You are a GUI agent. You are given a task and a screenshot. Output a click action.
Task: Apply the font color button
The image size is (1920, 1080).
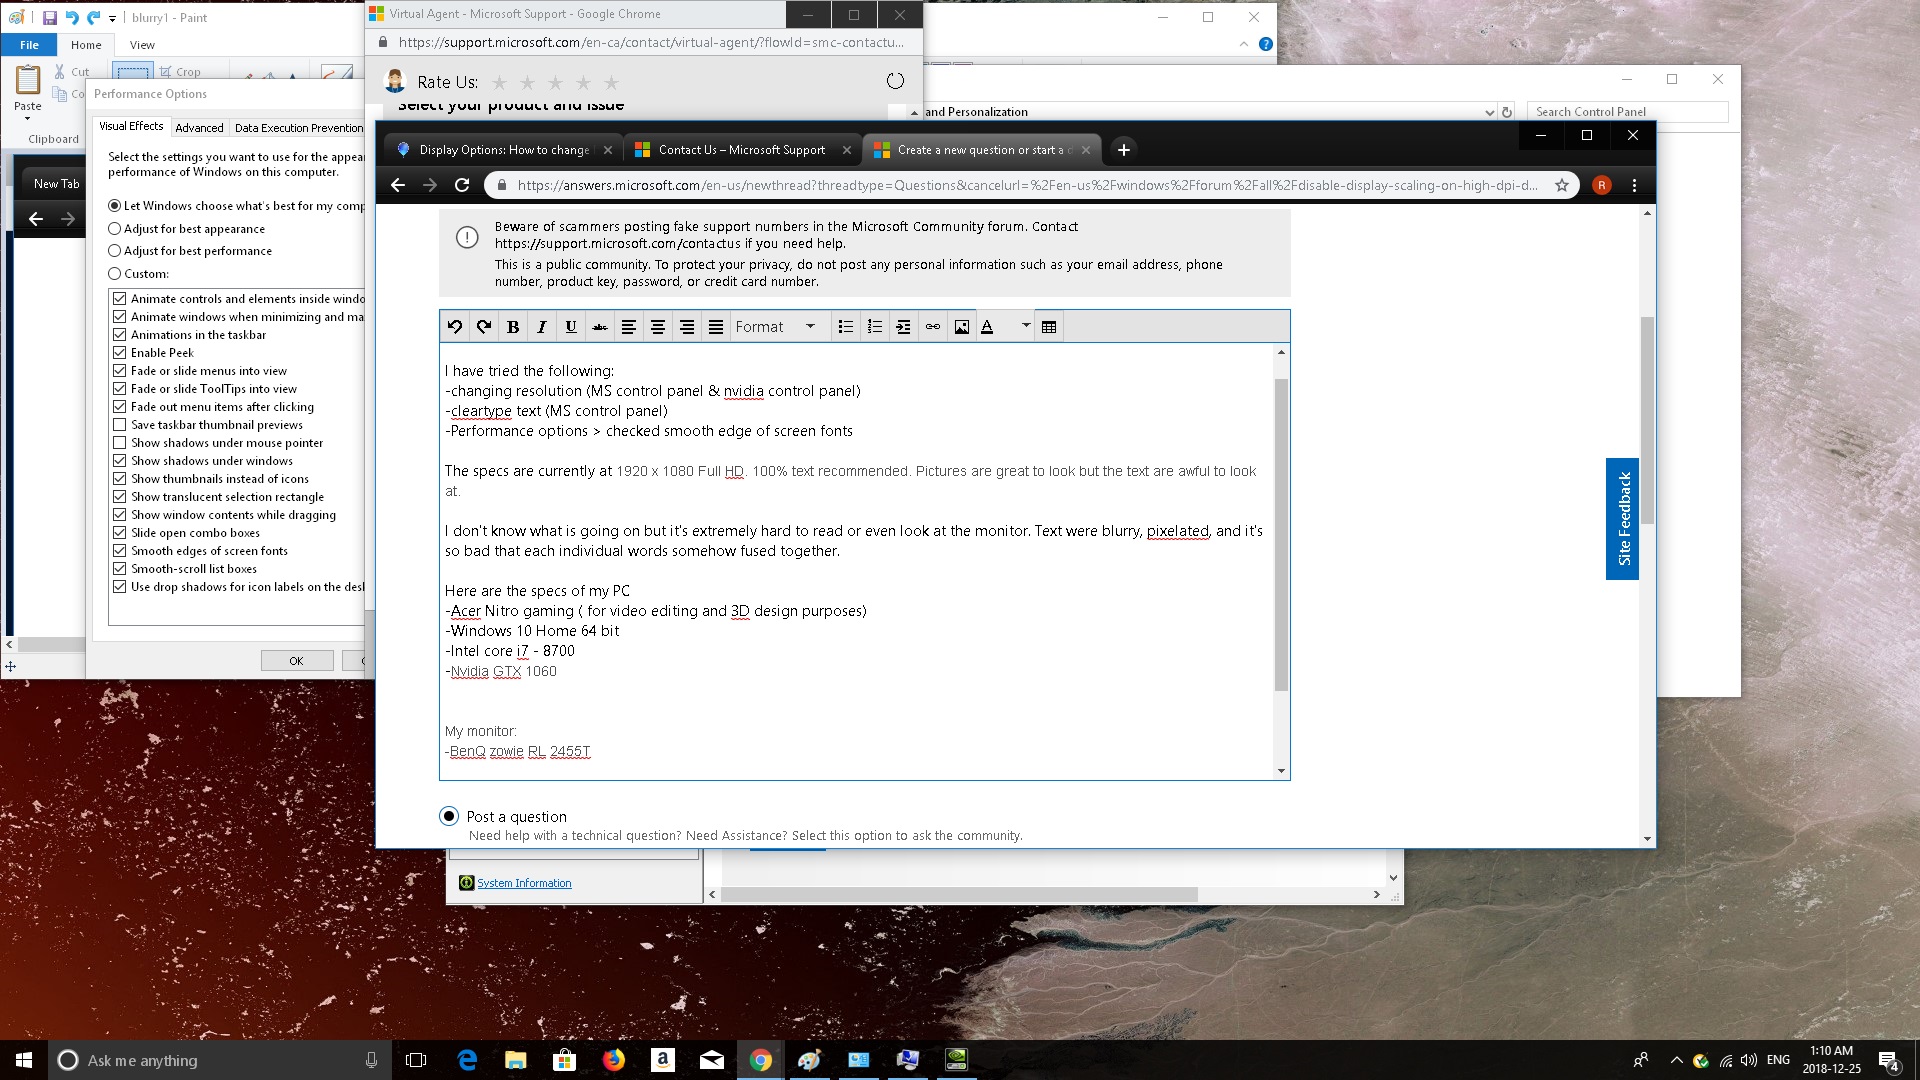tap(988, 326)
